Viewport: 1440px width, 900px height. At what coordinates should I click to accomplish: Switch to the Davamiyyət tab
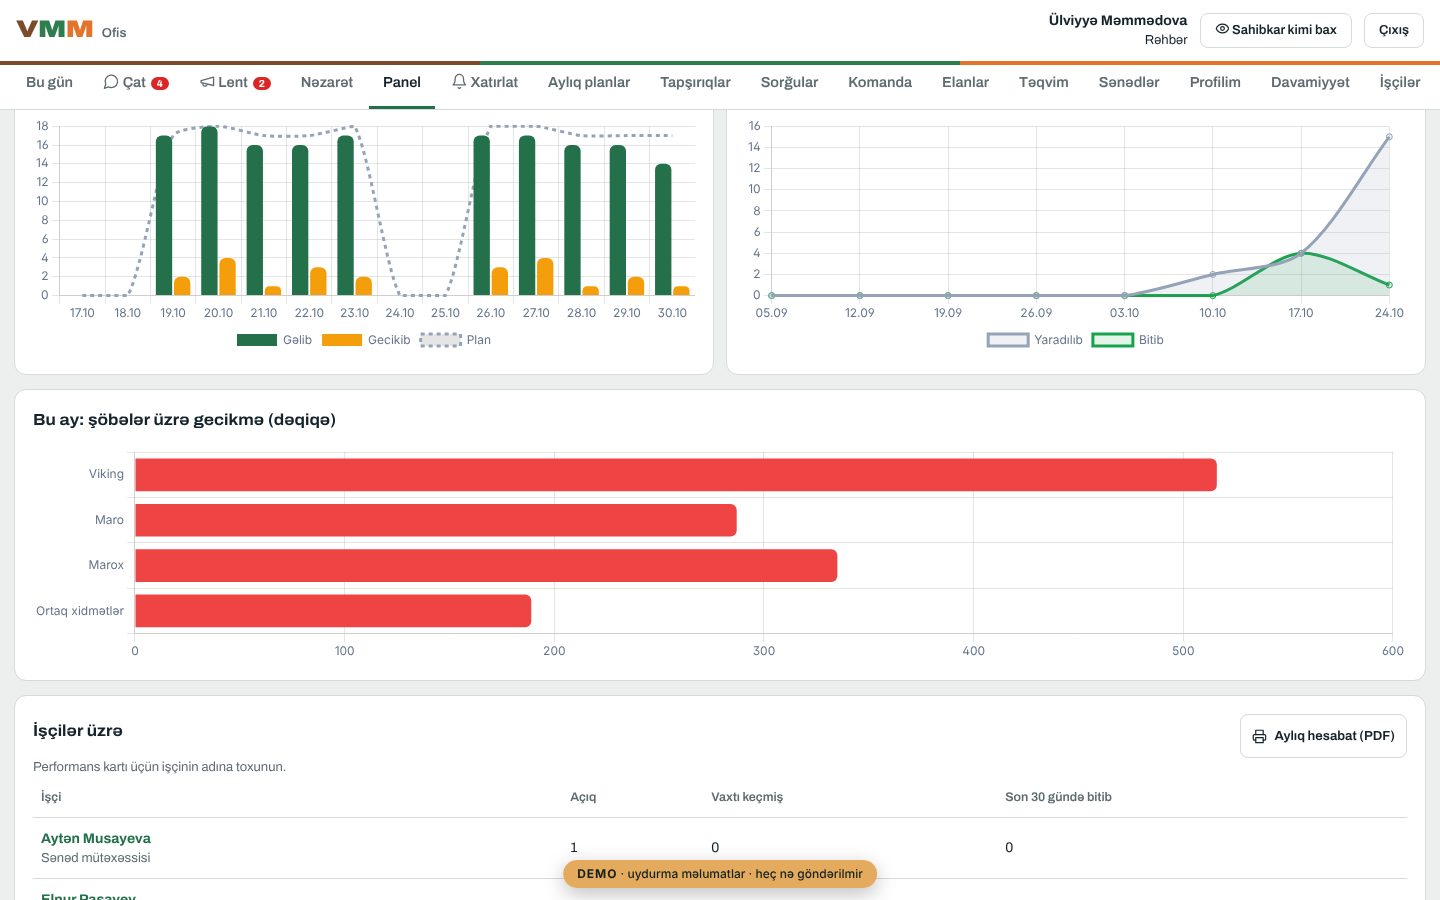[x=1310, y=82]
